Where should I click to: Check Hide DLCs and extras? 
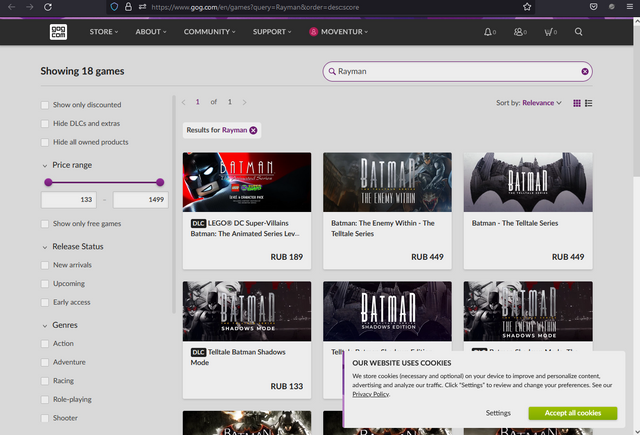45,124
